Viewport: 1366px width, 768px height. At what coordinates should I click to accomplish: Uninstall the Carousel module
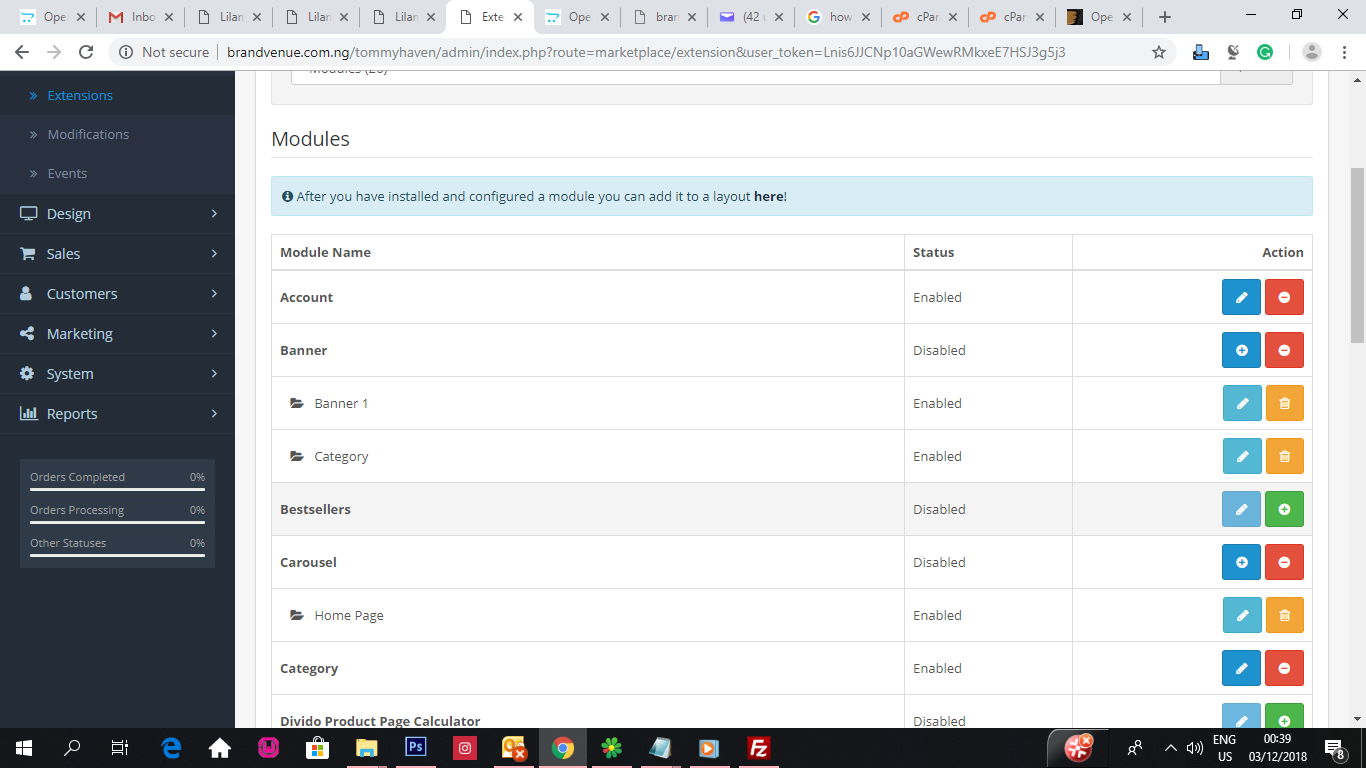(1284, 562)
